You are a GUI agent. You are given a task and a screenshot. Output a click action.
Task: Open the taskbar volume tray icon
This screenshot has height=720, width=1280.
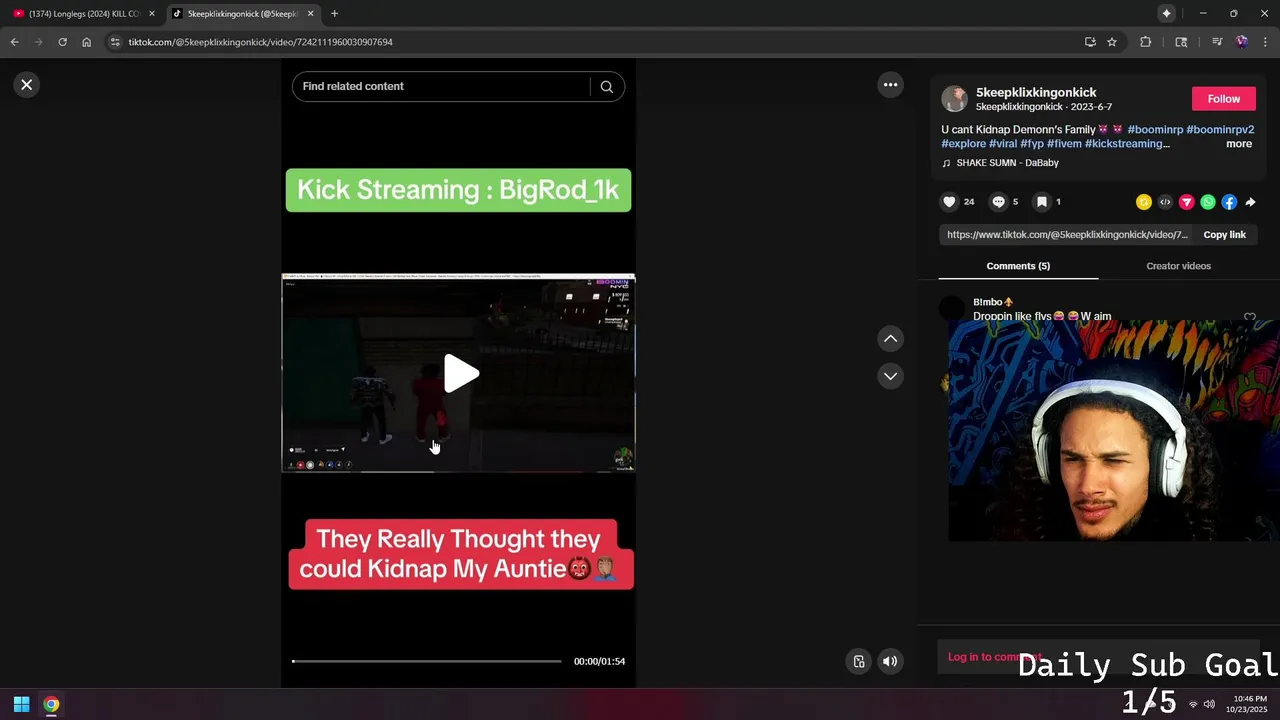pos(1209,704)
